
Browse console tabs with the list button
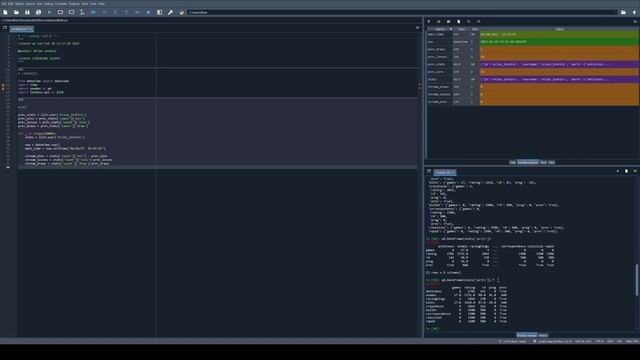coord(429,171)
